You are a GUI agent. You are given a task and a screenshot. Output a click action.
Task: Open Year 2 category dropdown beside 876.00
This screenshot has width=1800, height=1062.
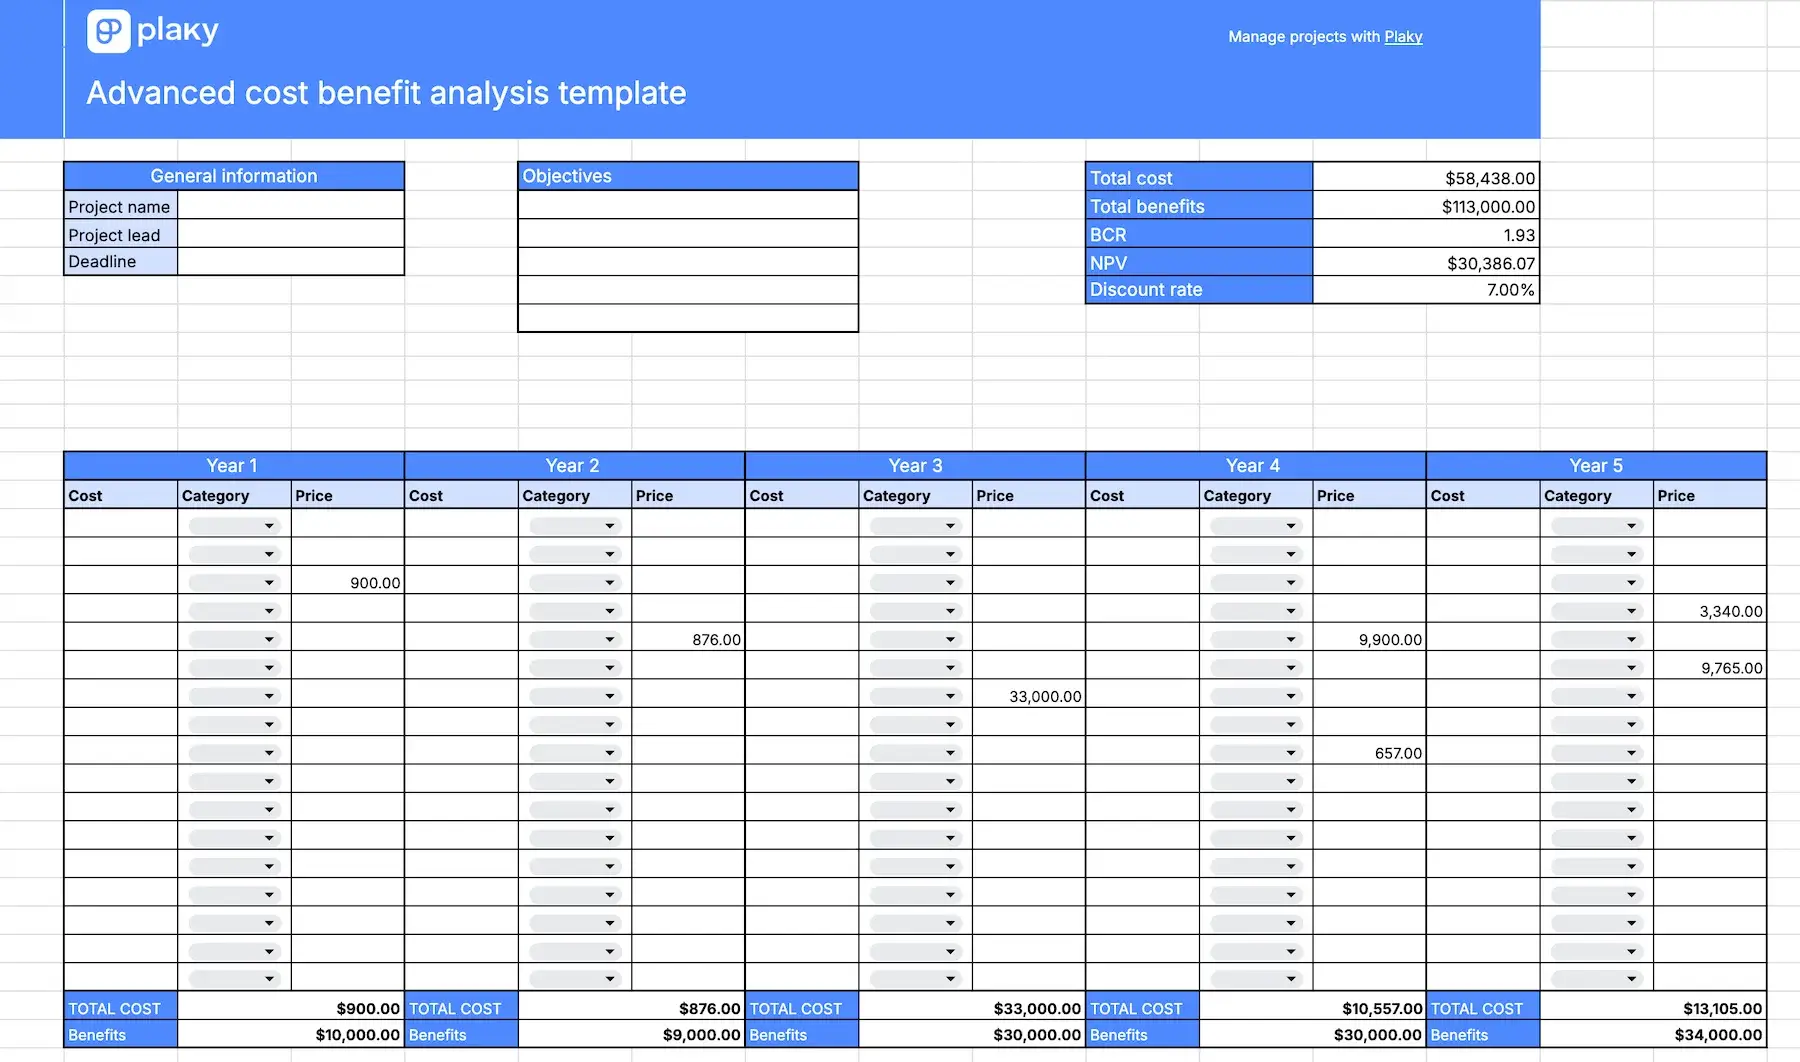[574, 639]
